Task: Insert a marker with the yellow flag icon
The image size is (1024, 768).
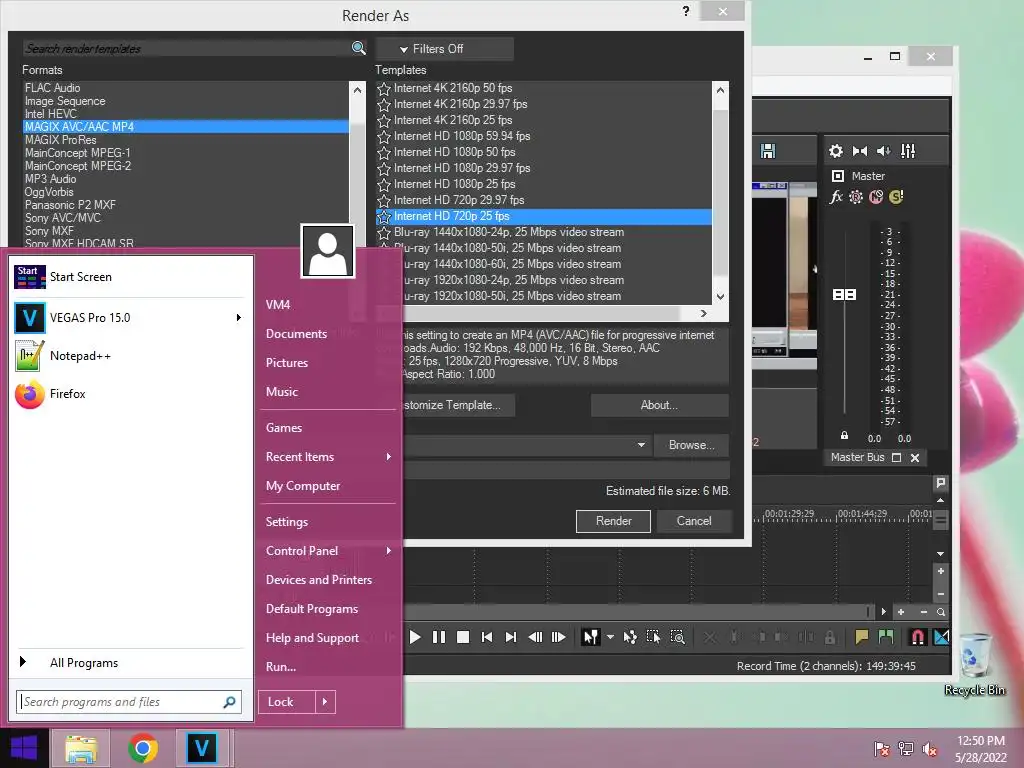Action: [861, 637]
